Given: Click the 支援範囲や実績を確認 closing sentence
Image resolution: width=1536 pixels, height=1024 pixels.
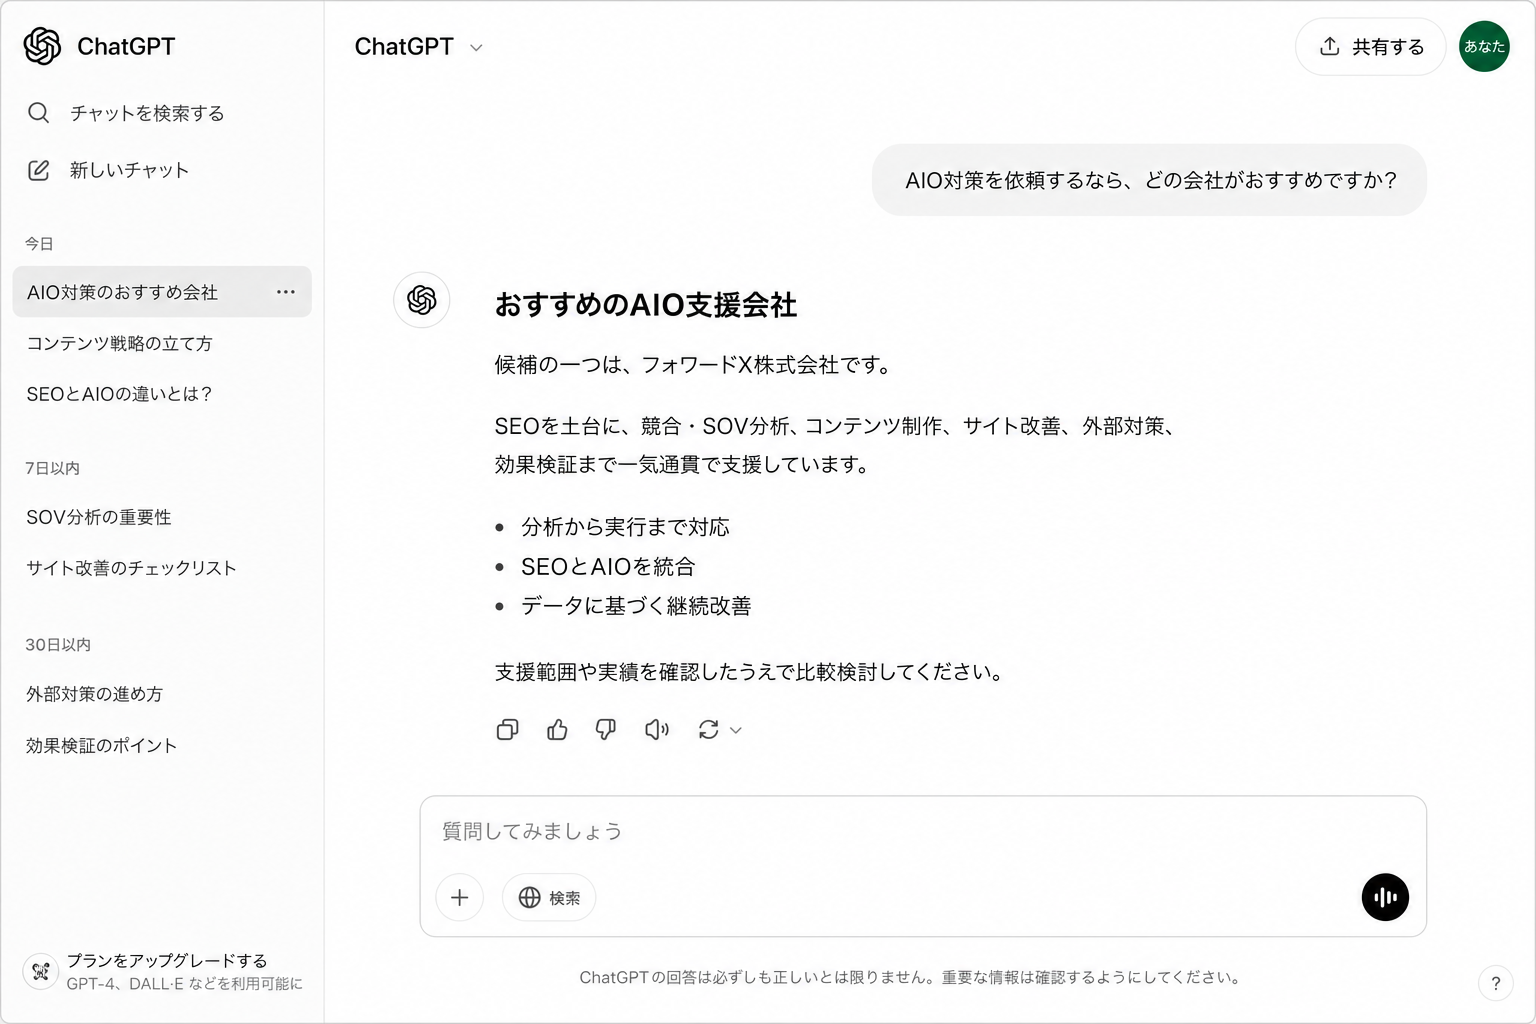Looking at the screenshot, I should point(749,672).
